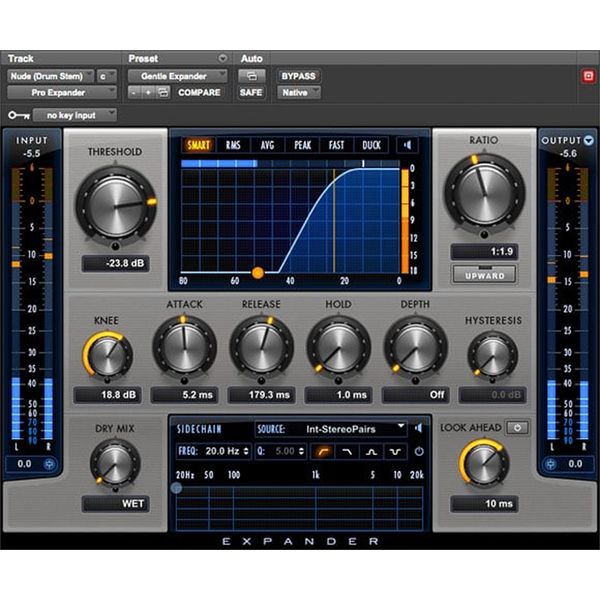The width and height of the screenshot is (600, 600).
Task: Click the Ratio knob
Action: tap(484, 194)
